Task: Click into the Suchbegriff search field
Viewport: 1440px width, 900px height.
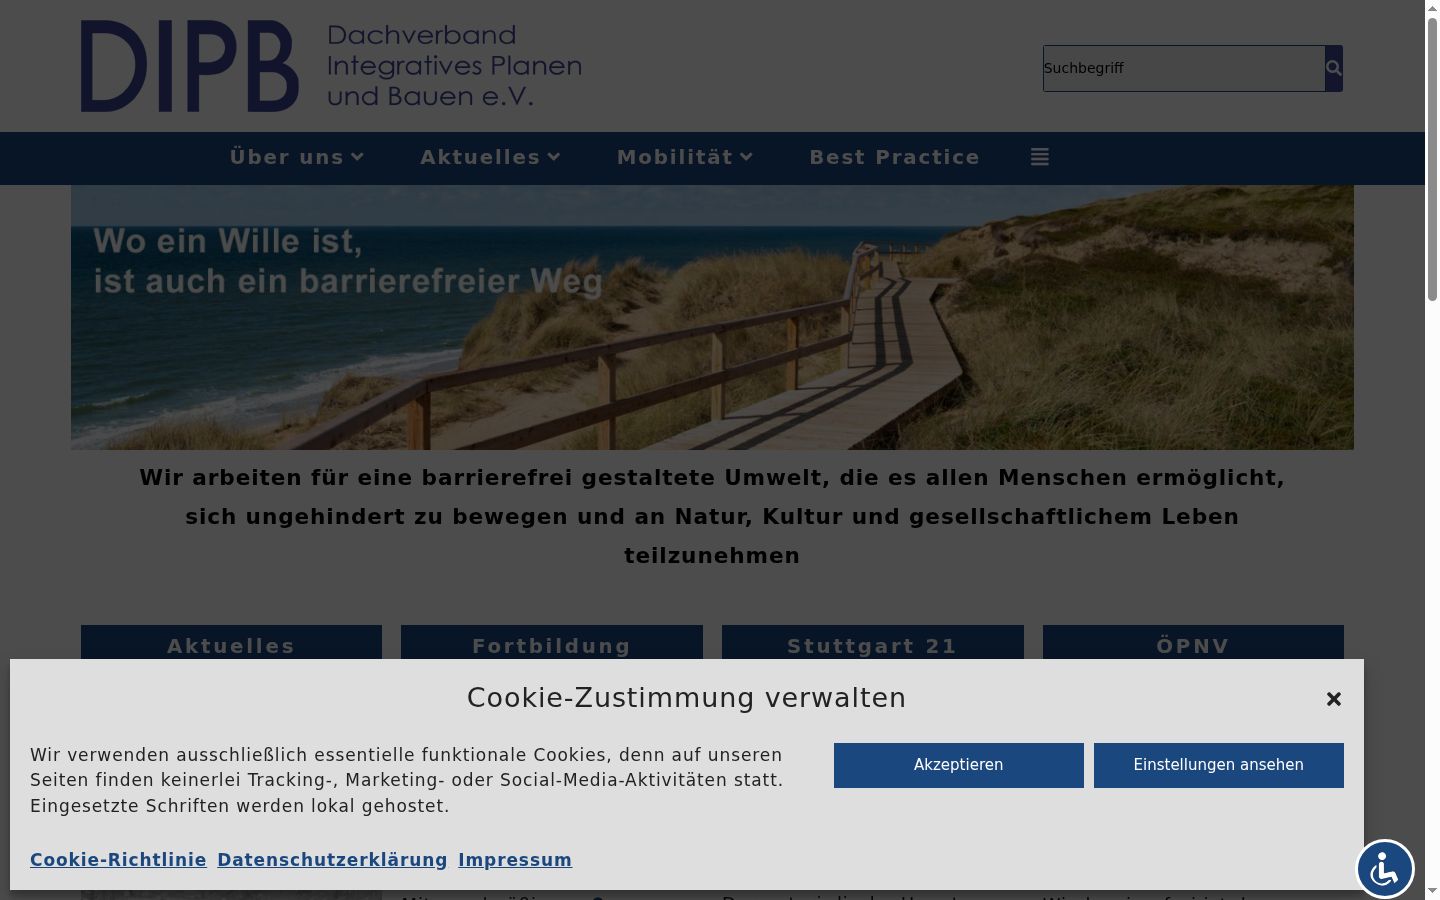Action: pos(1184,68)
